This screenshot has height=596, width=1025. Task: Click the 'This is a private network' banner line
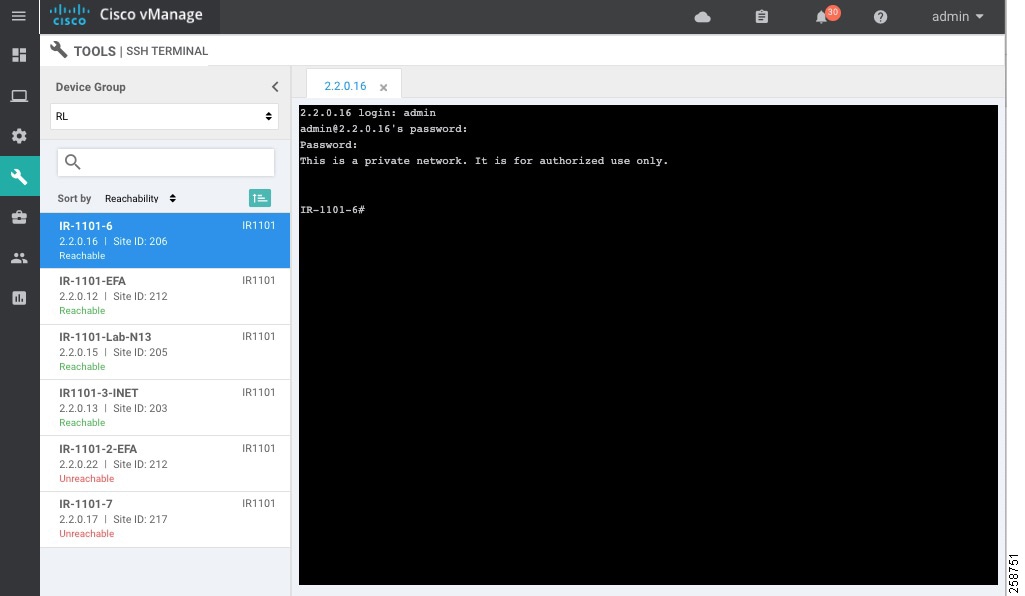(x=484, y=161)
